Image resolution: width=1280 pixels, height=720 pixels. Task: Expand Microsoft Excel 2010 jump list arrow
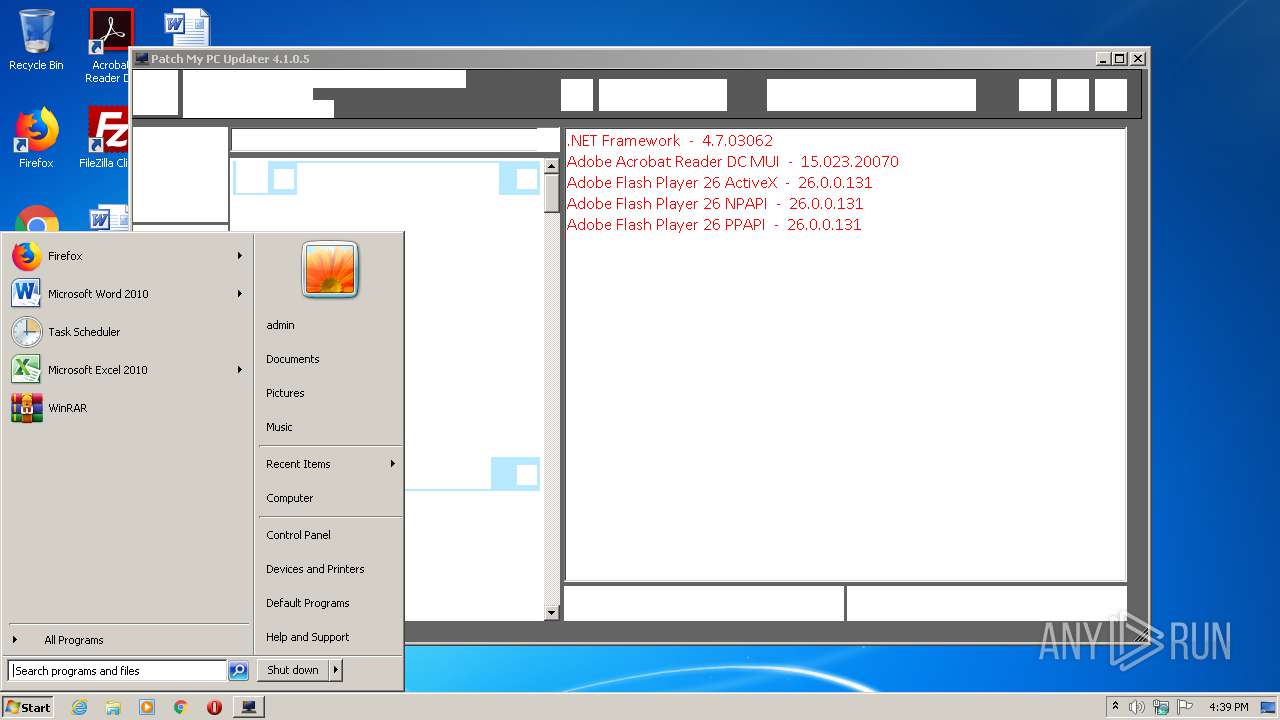pos(240,370)
